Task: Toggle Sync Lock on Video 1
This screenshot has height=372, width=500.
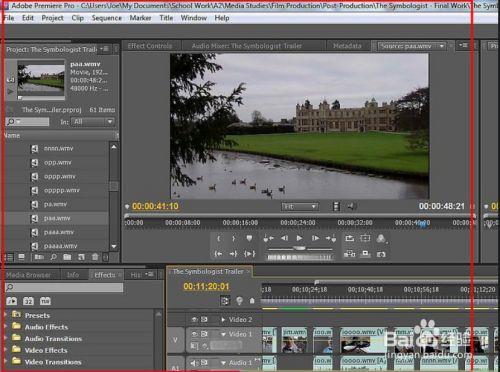Action: point(204,334)
